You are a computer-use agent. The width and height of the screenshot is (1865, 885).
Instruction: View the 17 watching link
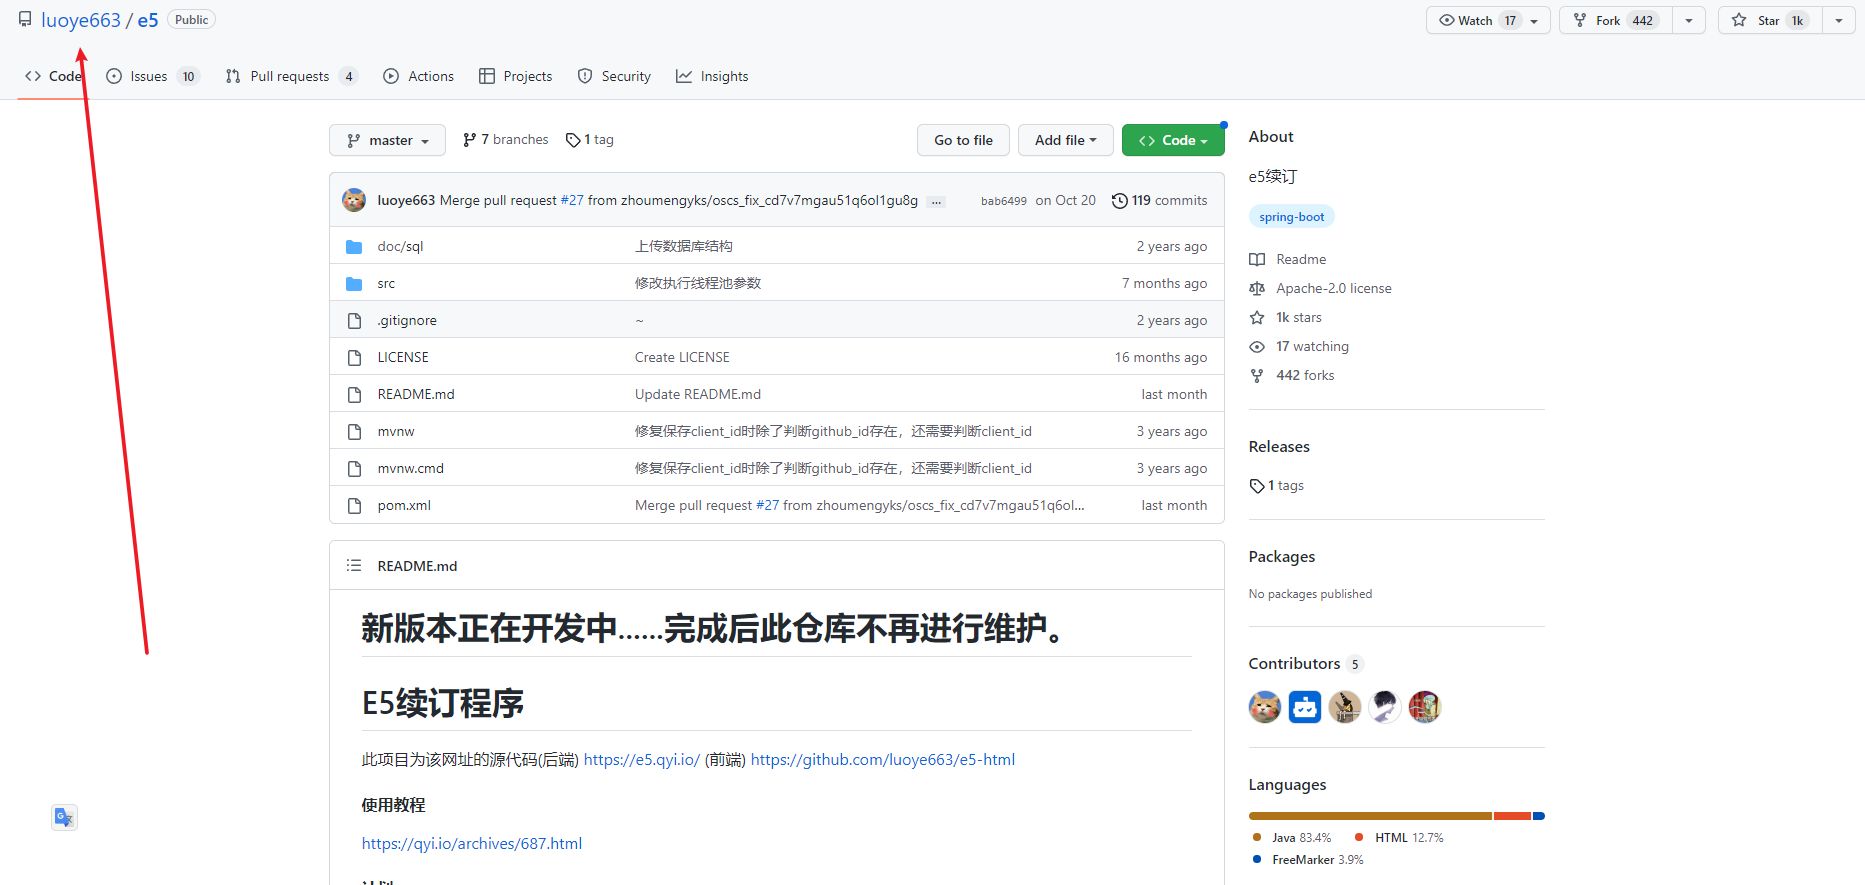coord(1299,346)
